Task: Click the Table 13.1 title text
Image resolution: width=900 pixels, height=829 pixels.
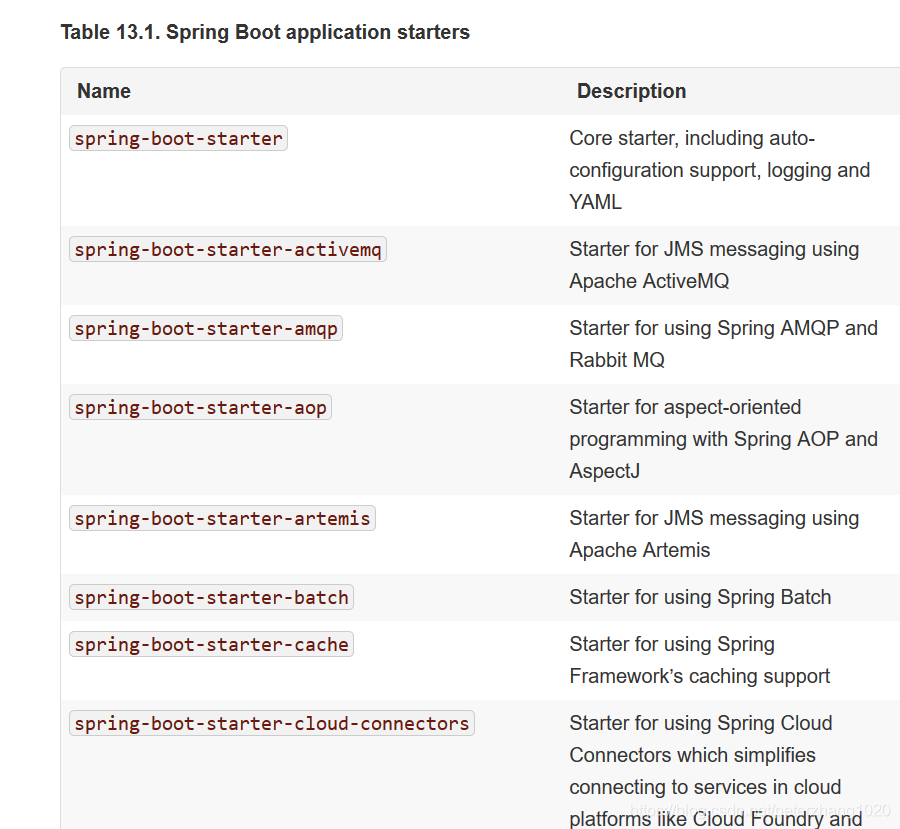Action: coord(265,32)
